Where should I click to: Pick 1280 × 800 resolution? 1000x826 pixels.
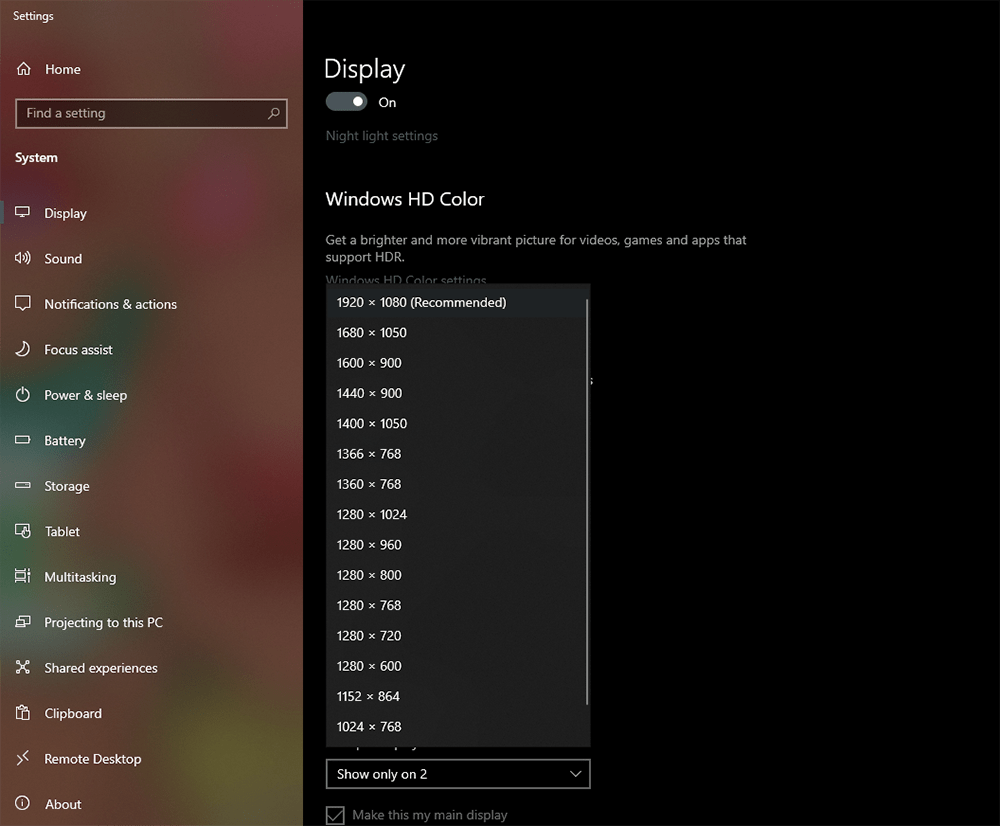(458, 575)
